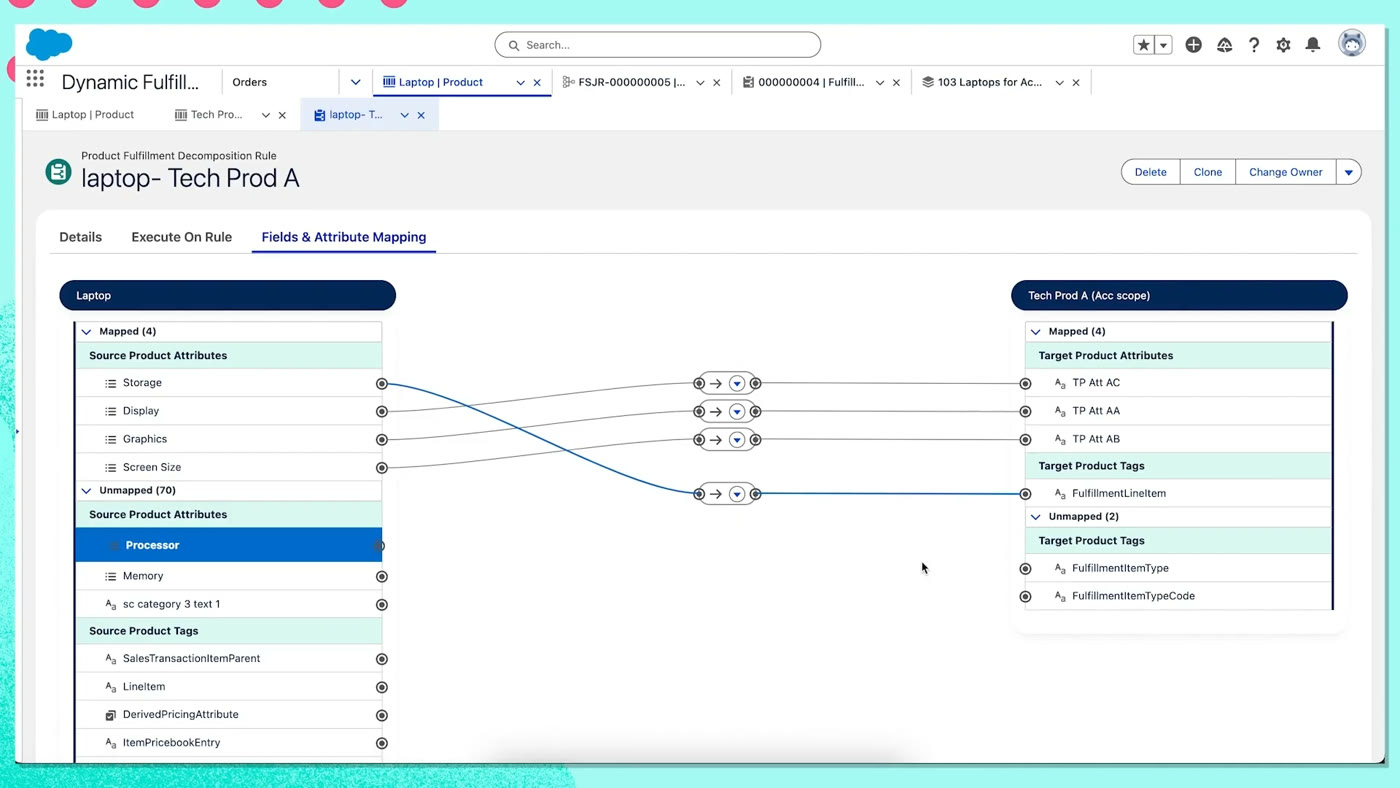Open more actions dropdown next to Change Owner
Screen dimensions: 1400x788
1348,172
